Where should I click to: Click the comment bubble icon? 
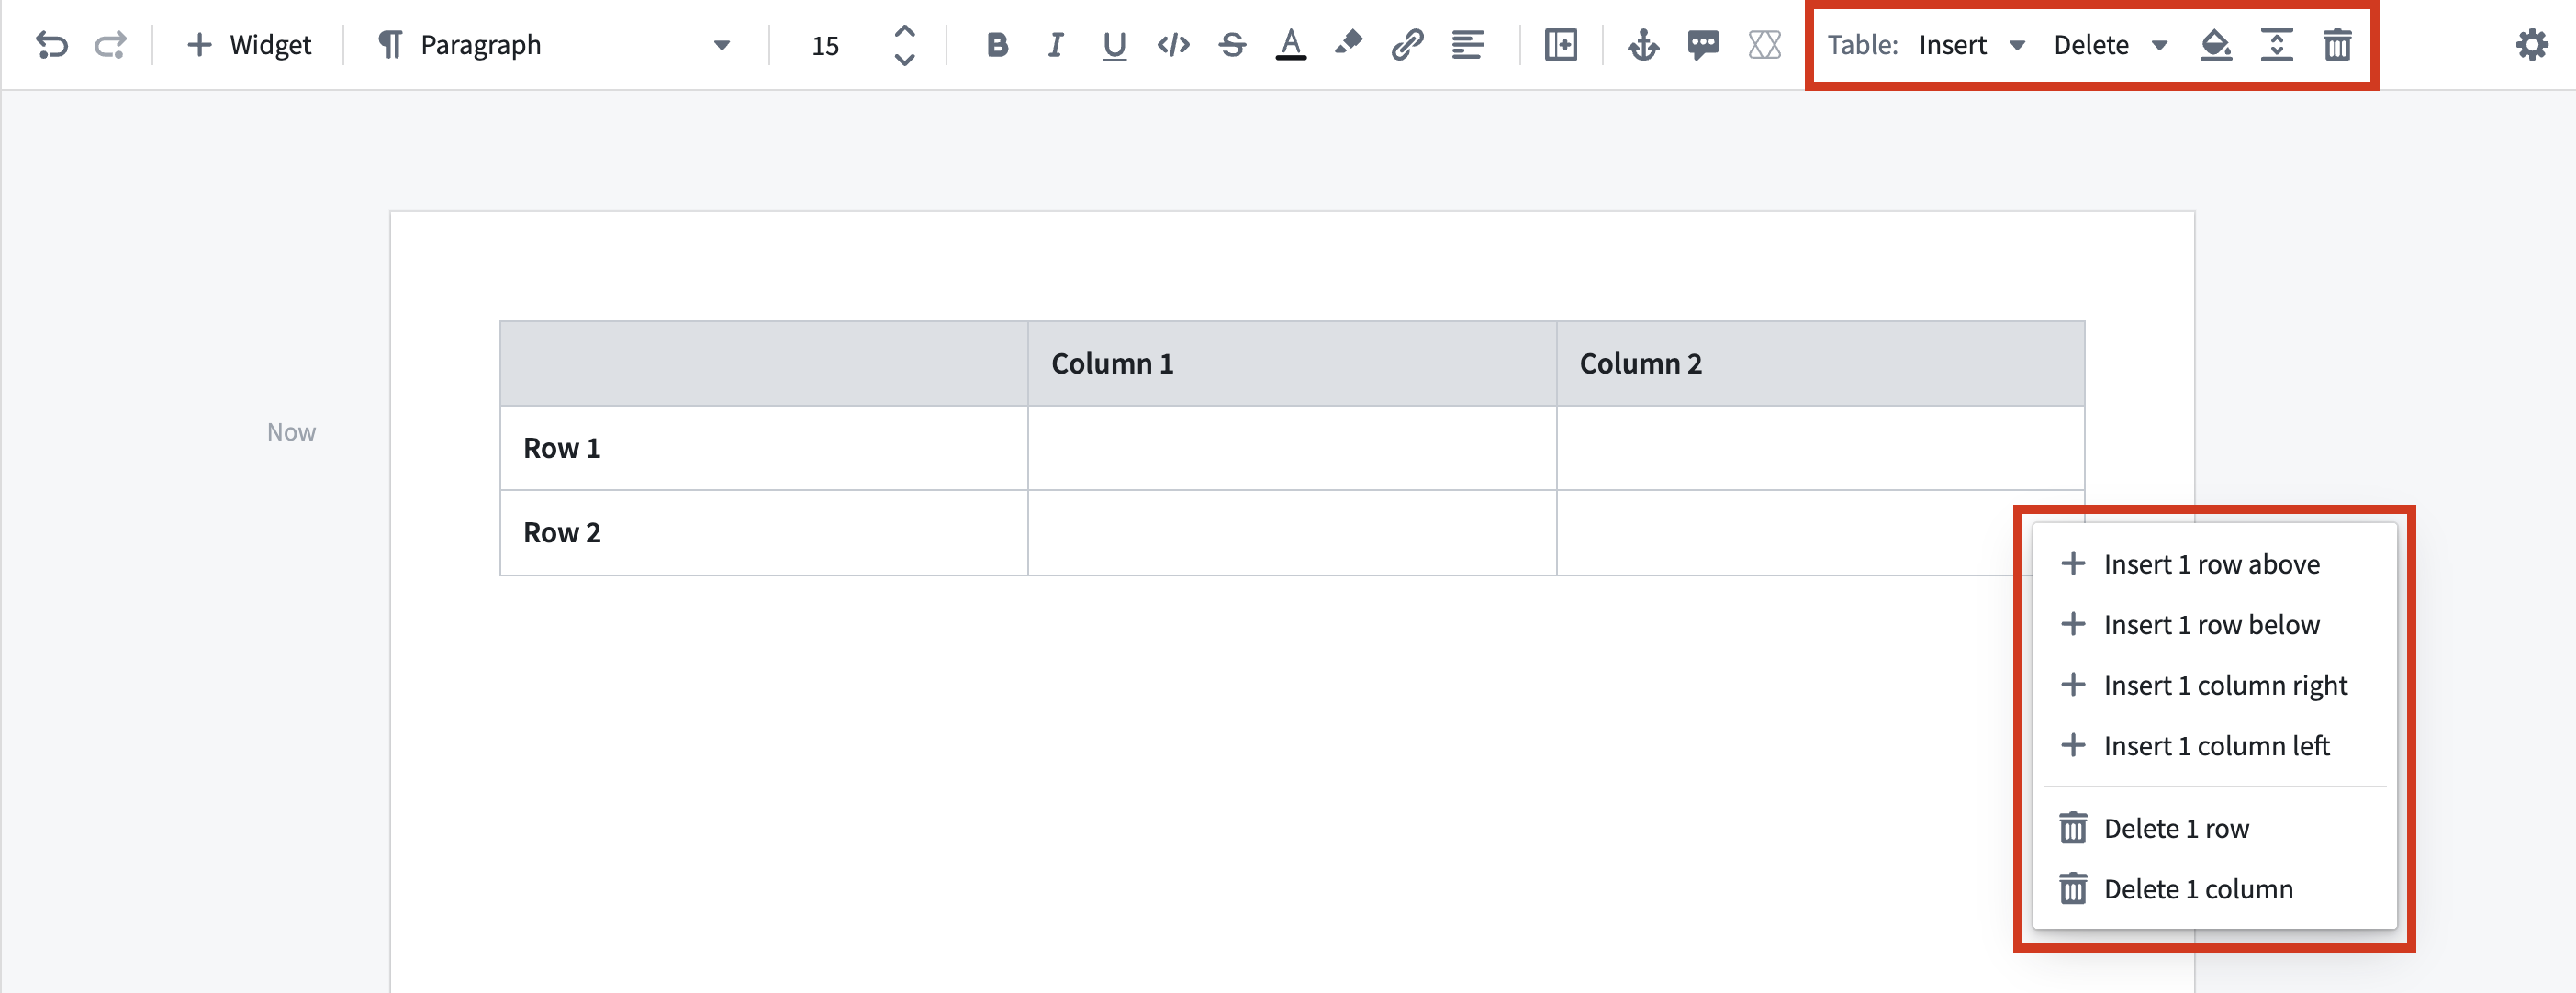[x=1703, y=45]
